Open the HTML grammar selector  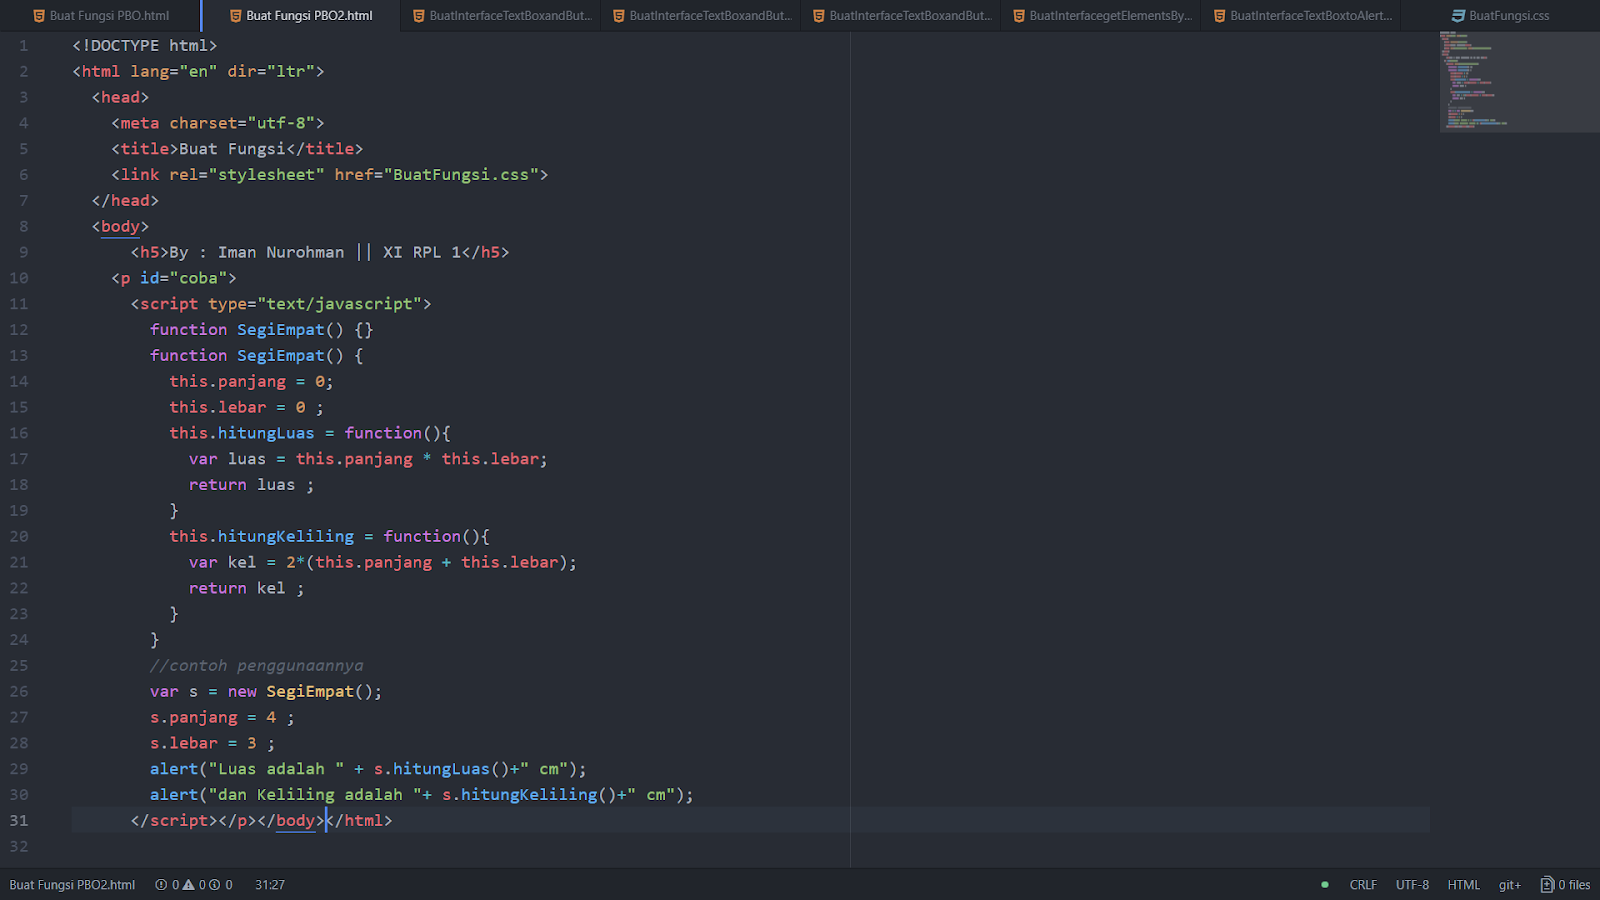(x=1464, y=885)
